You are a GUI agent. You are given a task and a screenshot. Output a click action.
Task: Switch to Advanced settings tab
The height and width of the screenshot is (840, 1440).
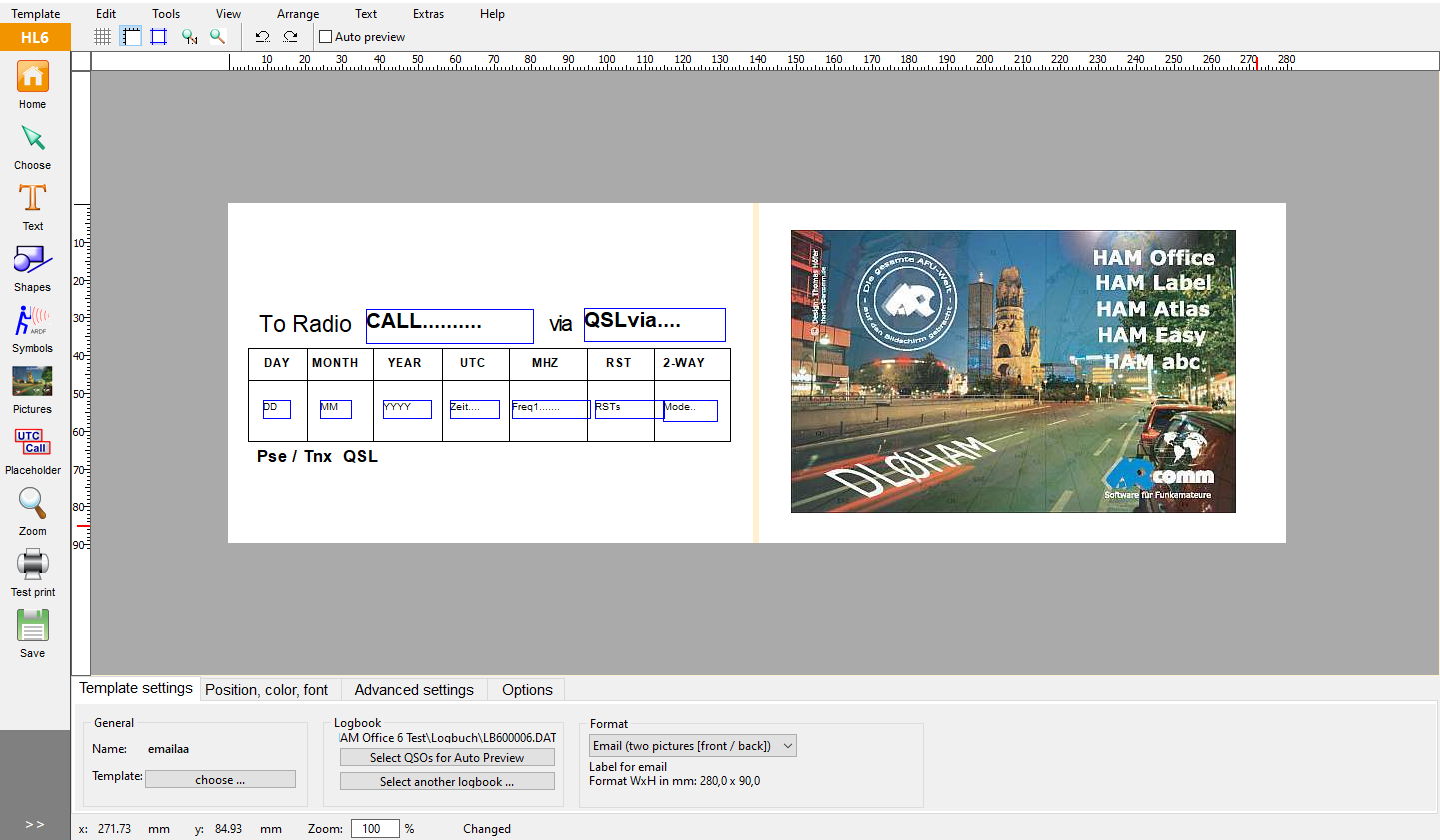click(414, 690)
